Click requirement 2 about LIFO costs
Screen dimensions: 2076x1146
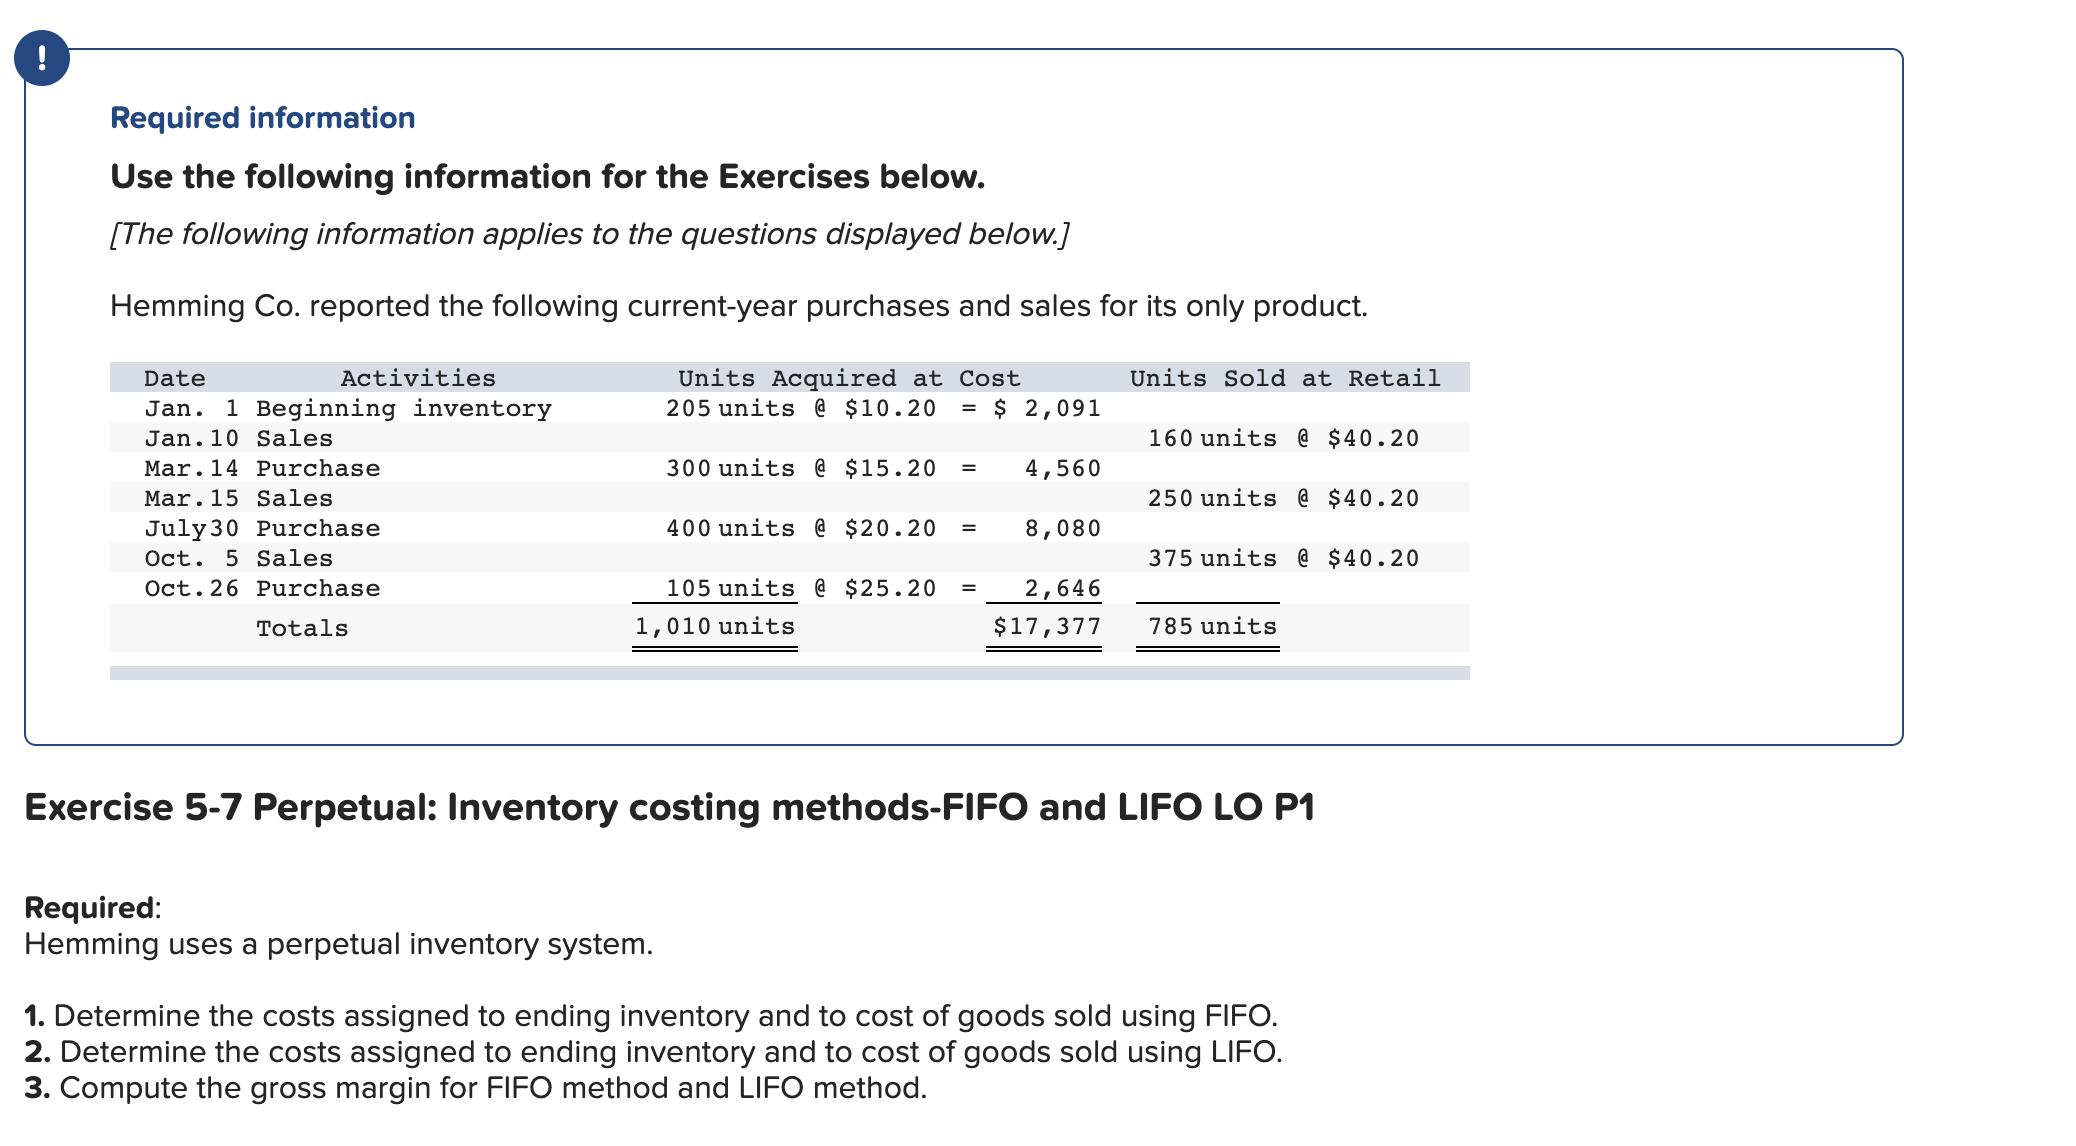653,1052
